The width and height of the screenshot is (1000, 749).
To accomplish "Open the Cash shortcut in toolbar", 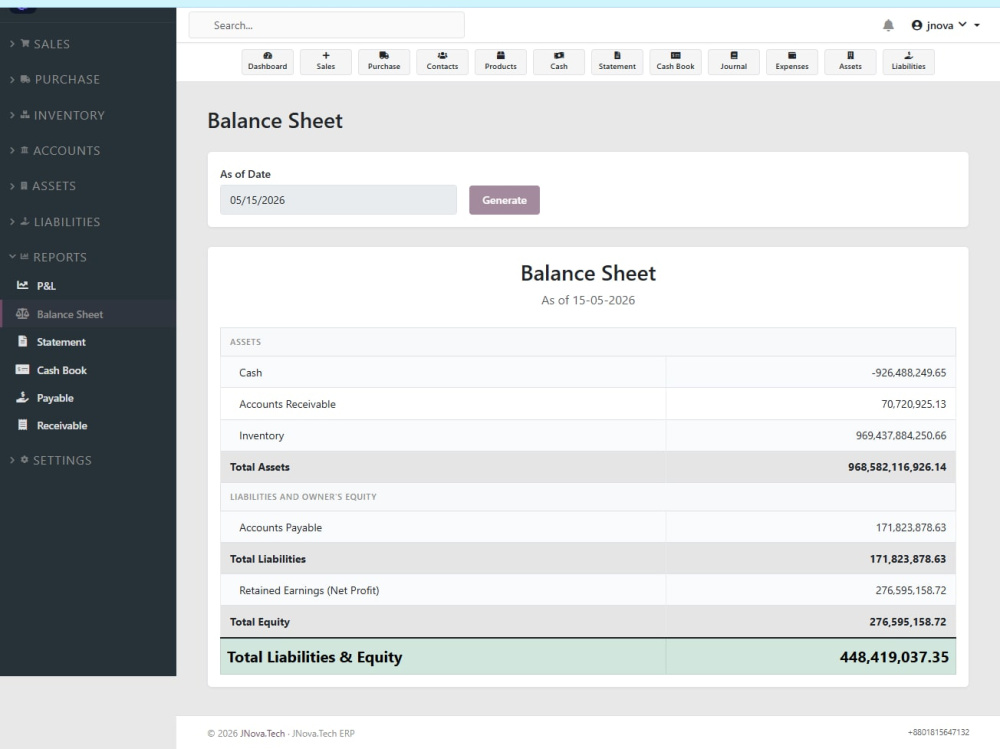I will [559, 61].
